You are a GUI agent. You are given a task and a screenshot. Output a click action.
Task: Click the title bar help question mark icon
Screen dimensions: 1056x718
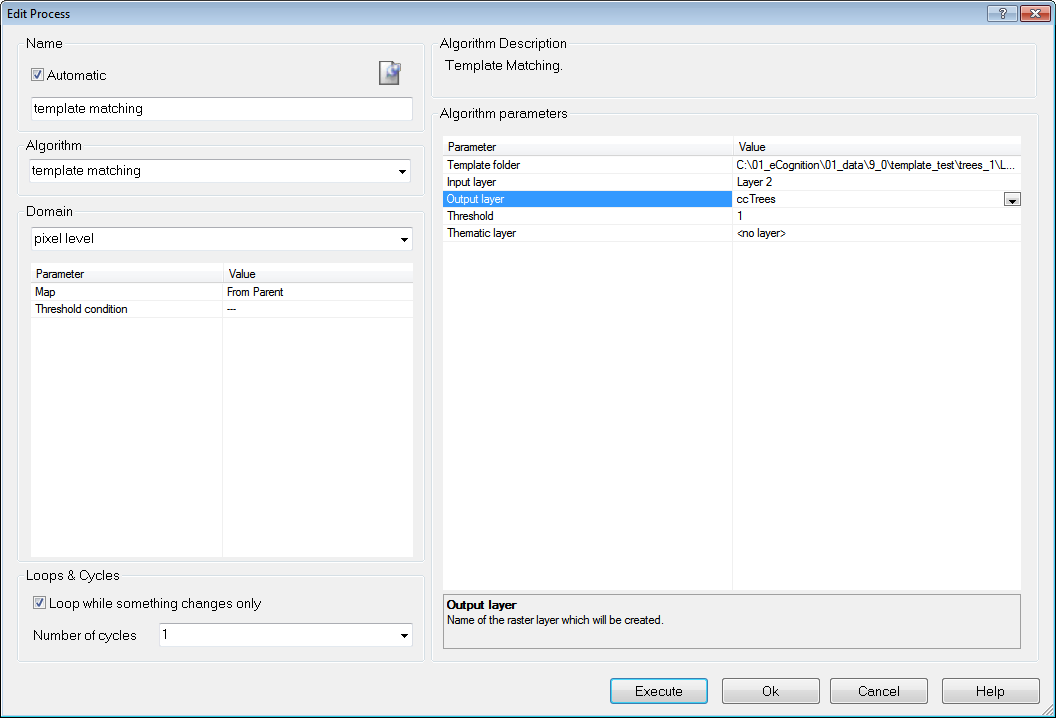[1002, 13]
